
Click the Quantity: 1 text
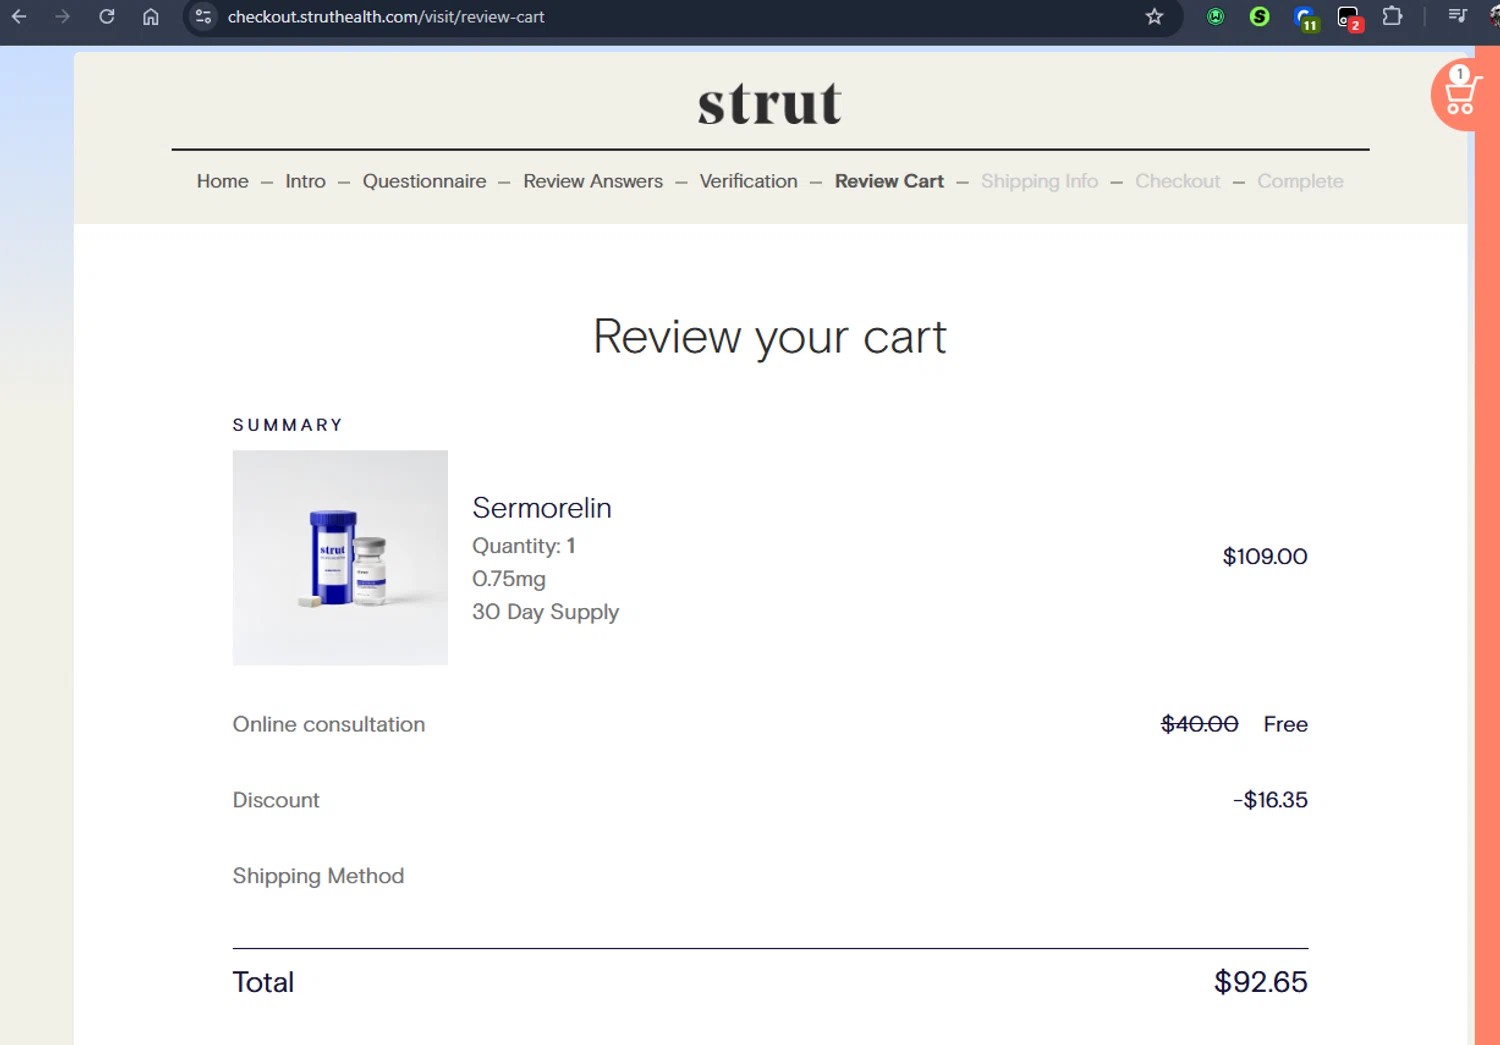[x=523, y=546]
